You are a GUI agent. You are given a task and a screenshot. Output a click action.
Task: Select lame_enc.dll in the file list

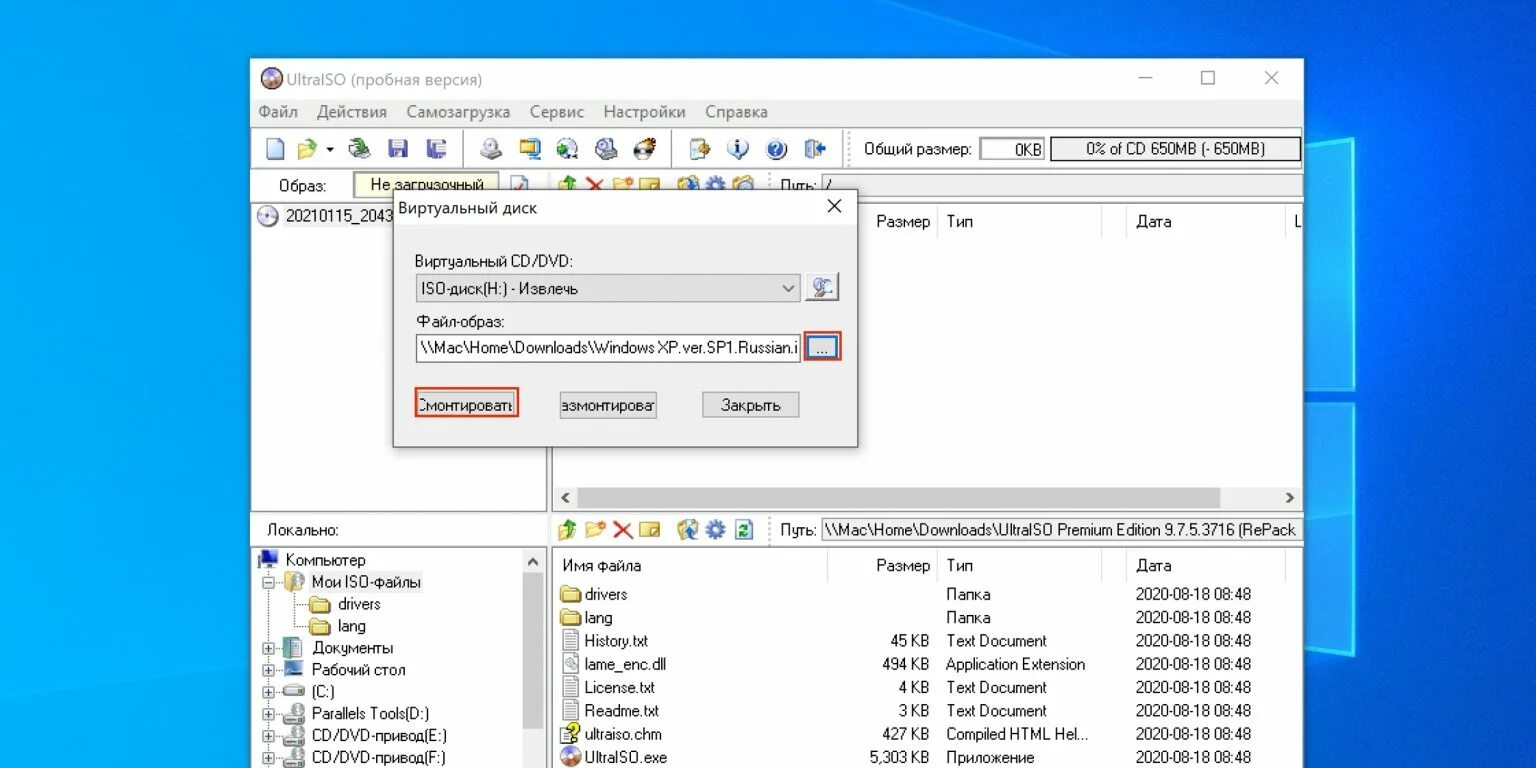[625, 664]
